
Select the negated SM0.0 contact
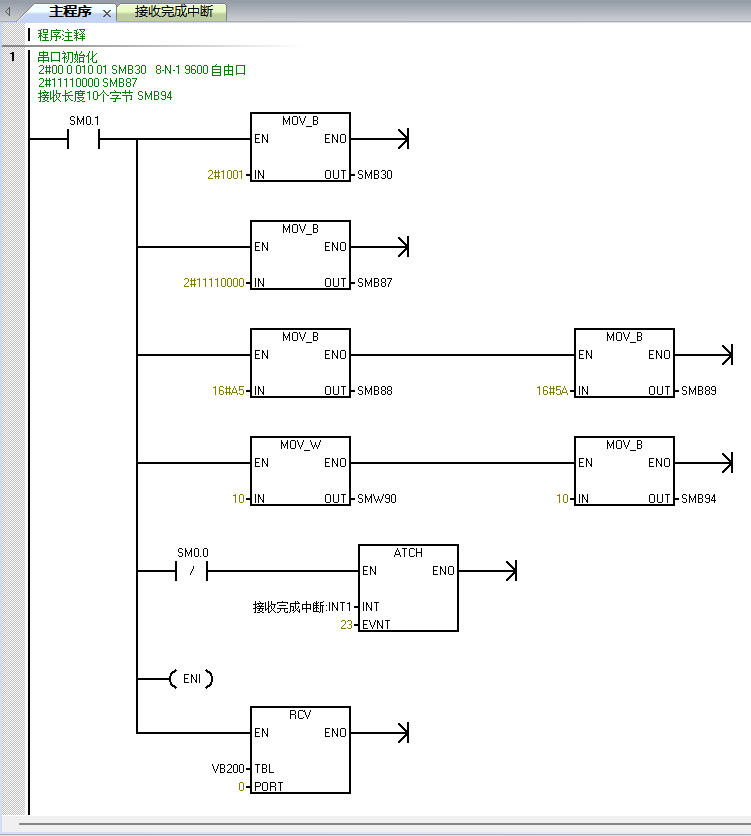coord(192,572)
